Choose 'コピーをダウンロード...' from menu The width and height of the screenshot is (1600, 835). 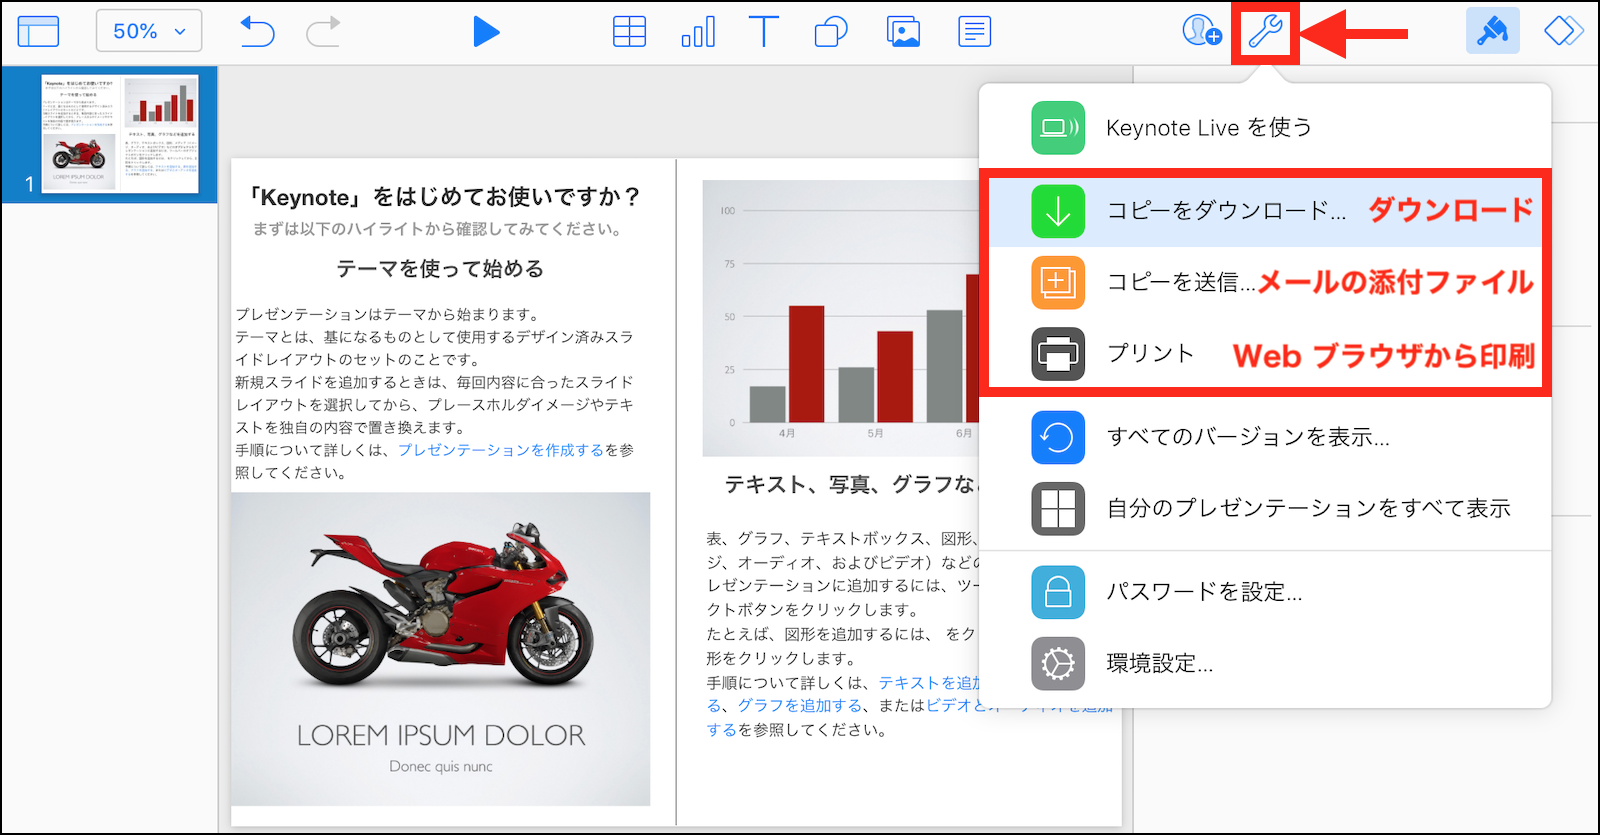[x=1226, y=211]
